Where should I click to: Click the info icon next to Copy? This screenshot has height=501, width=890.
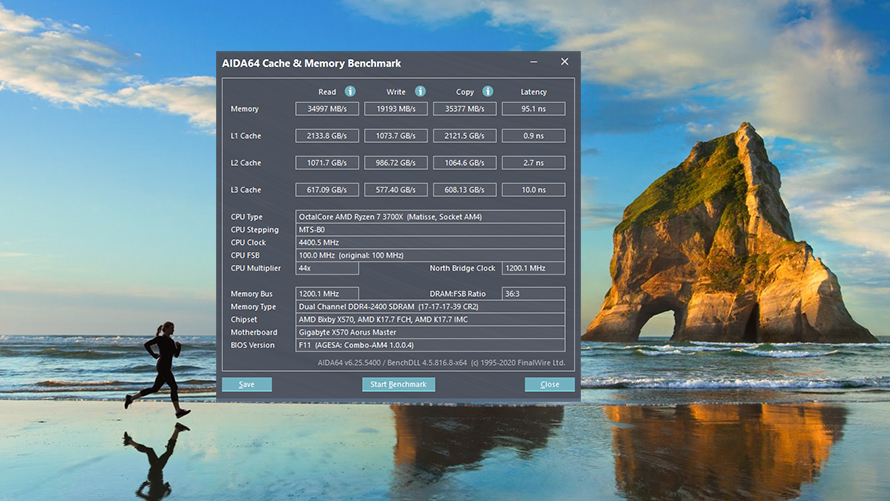(488, 91)
